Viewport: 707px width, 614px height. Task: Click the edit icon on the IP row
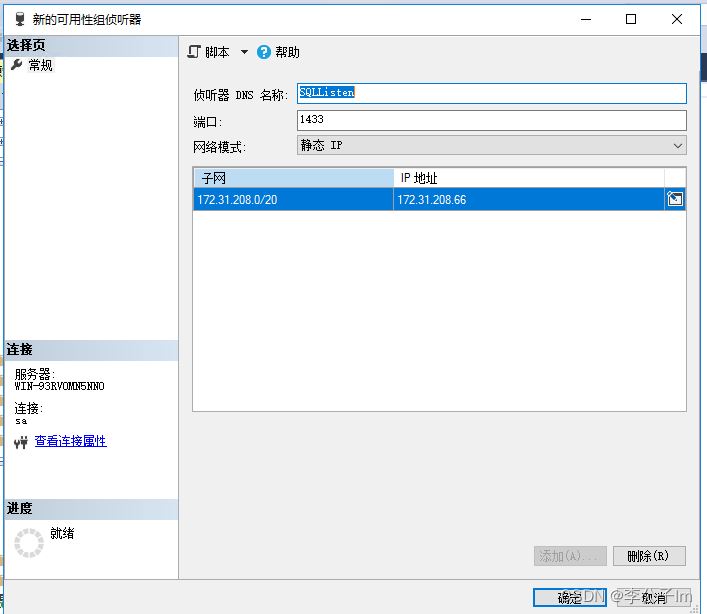pyautogui.click(x=675, y=199)
